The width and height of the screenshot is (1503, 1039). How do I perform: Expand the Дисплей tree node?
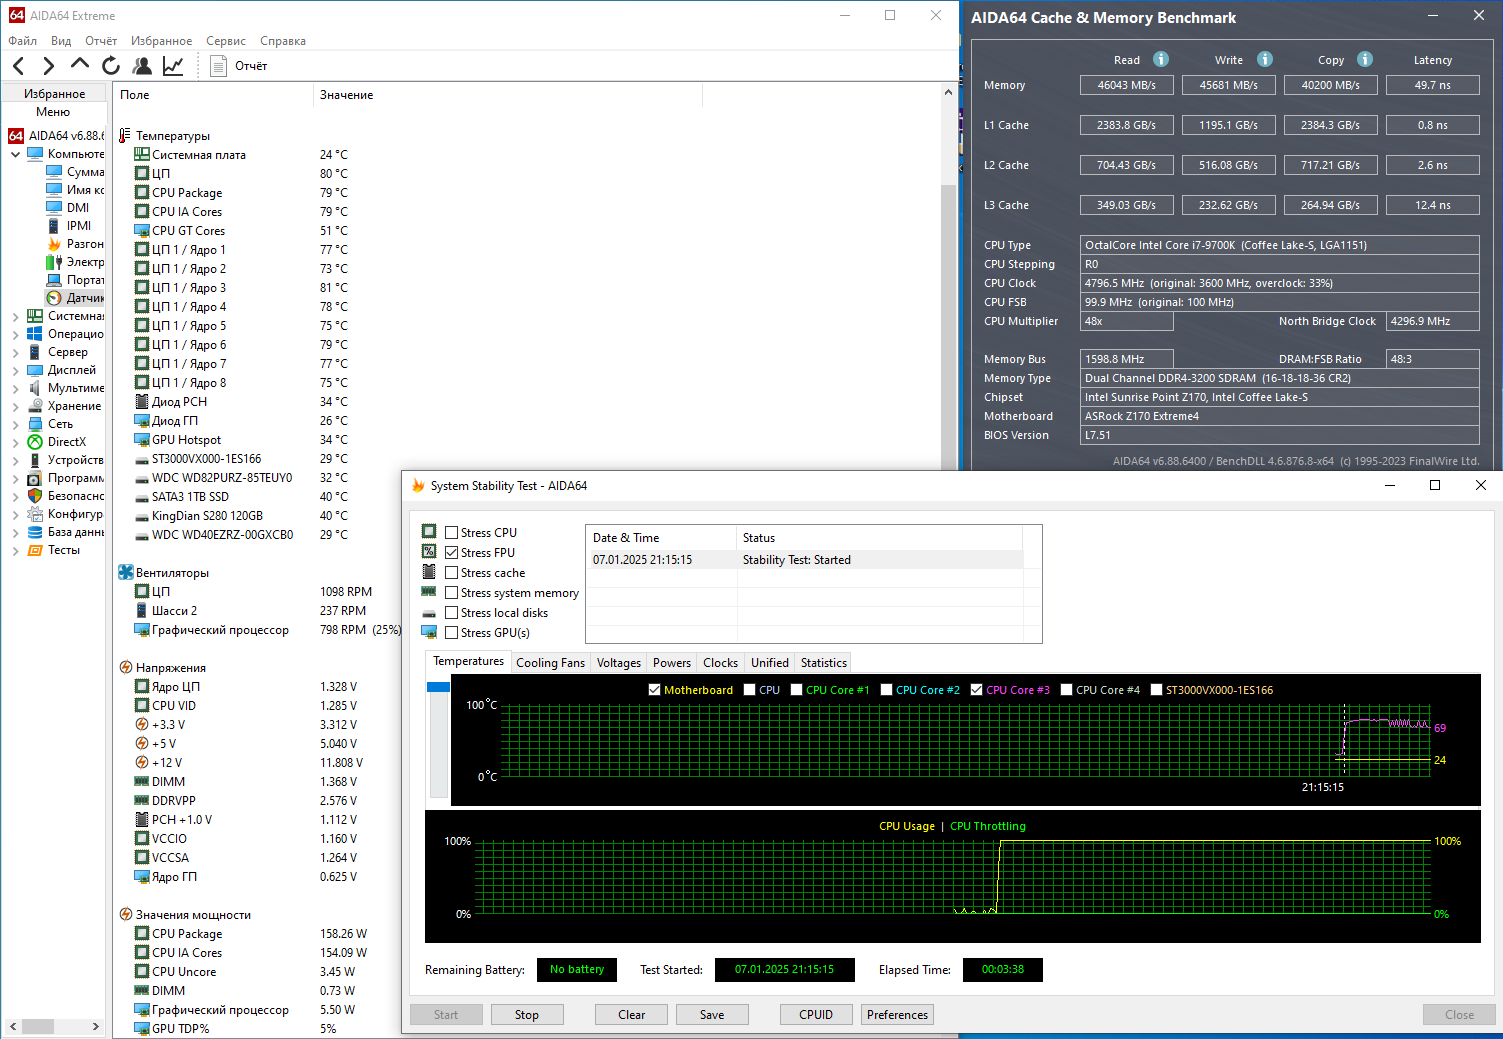pos(15,370)
